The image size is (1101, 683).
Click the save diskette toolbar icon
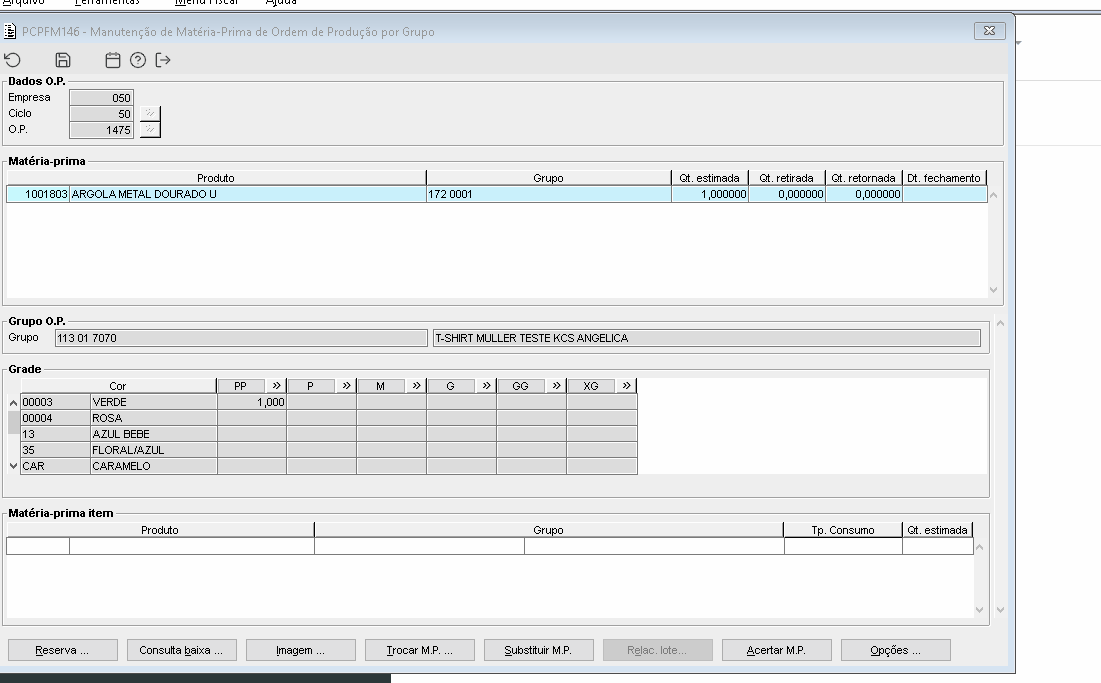click(x=62, y=60)
